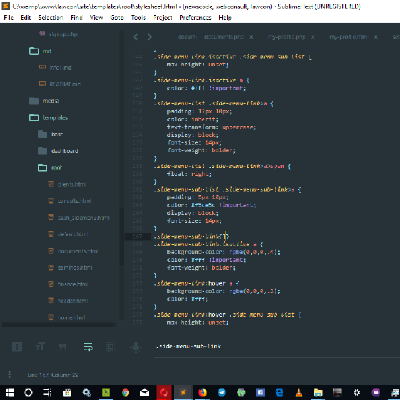The height and width of the screenshot is (400, 400).
Task: Open the status bar panel switcher icon
Action: 9,374
